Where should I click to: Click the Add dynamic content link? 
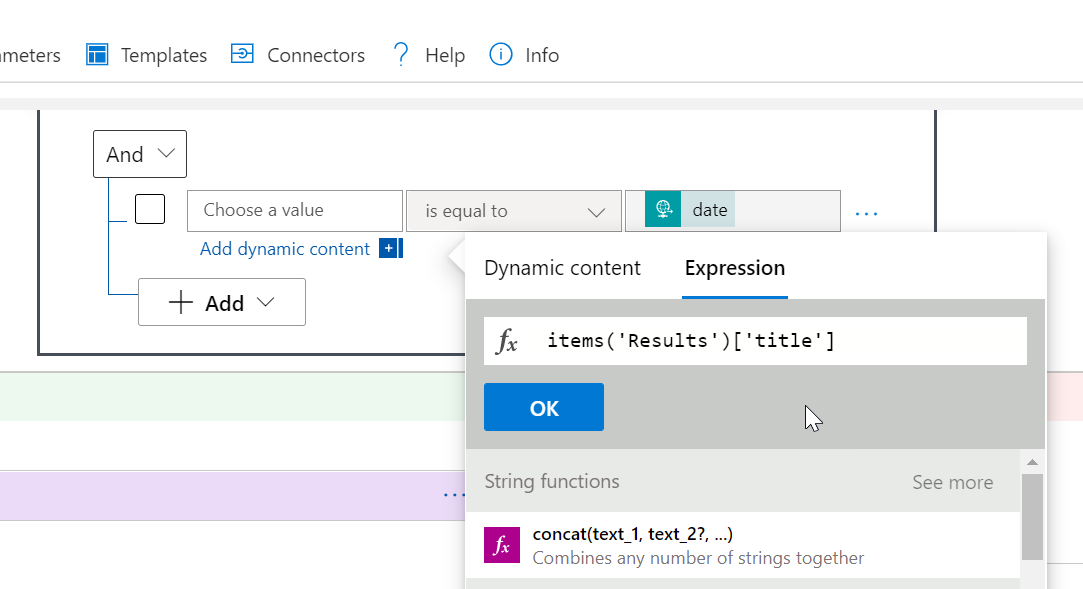pyautogui.click(x=285, y=249)
